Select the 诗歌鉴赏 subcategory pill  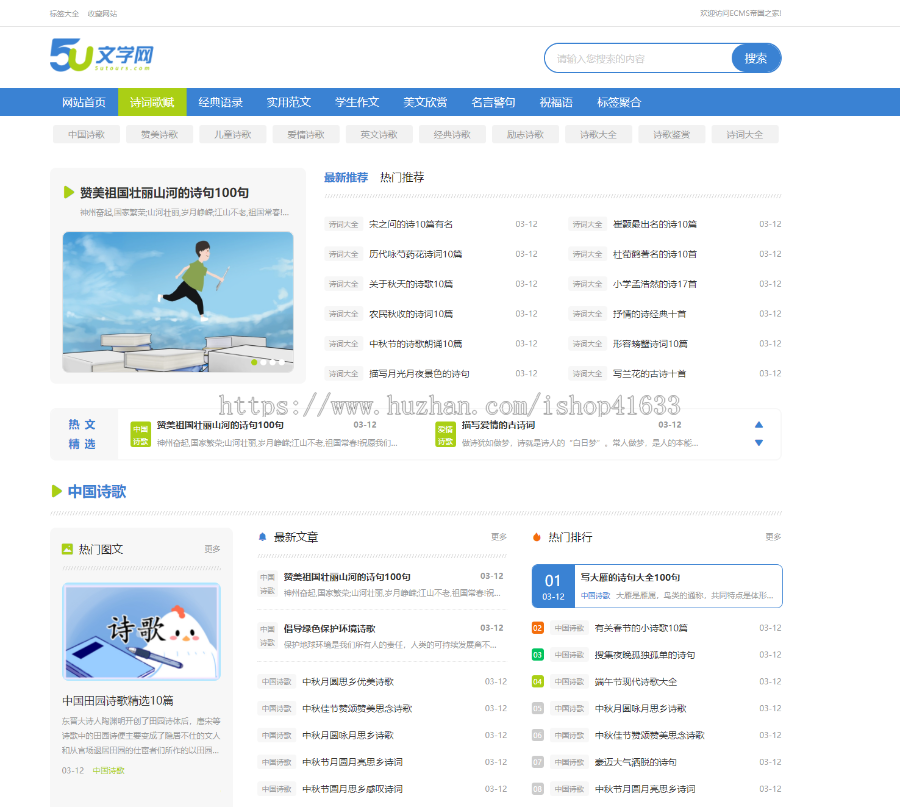coord(672,134)
